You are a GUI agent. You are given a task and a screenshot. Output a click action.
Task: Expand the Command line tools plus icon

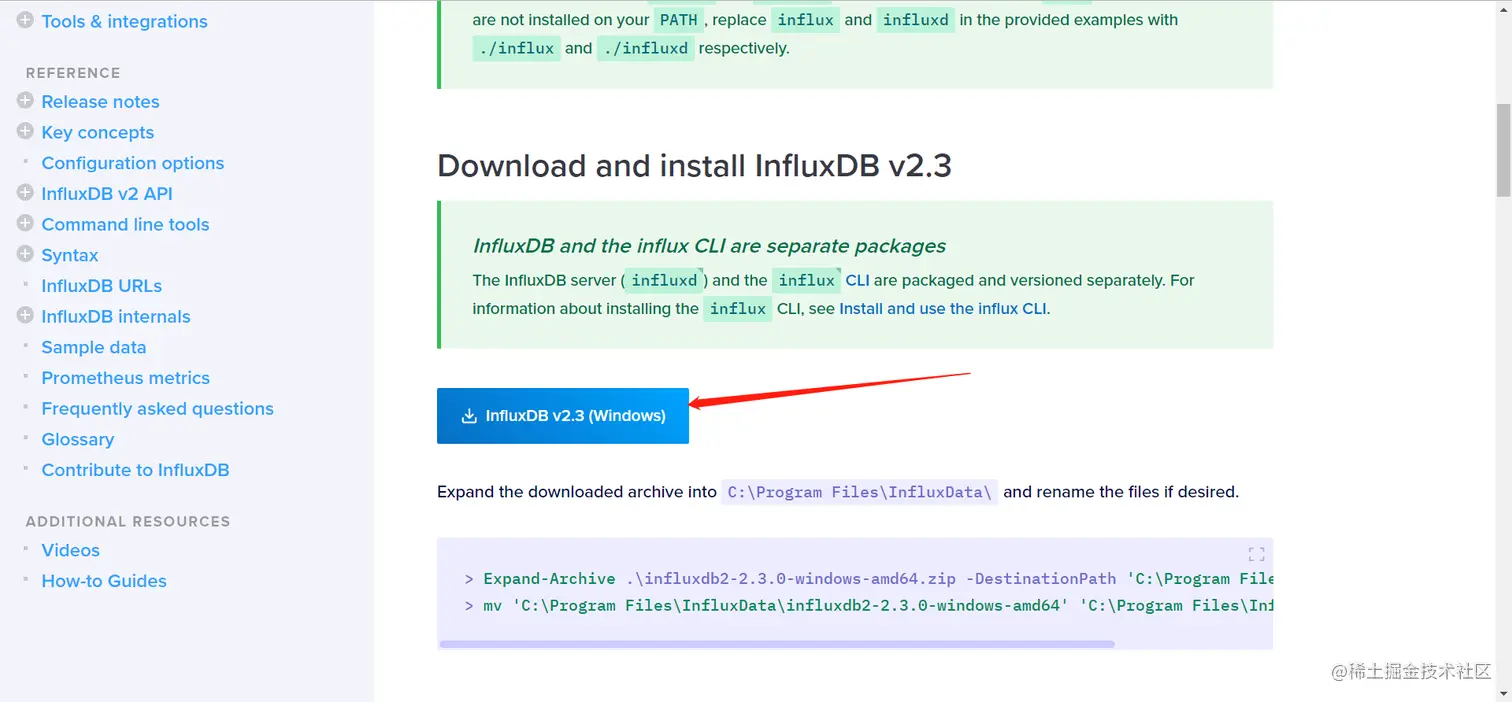(x=25, y=223)
